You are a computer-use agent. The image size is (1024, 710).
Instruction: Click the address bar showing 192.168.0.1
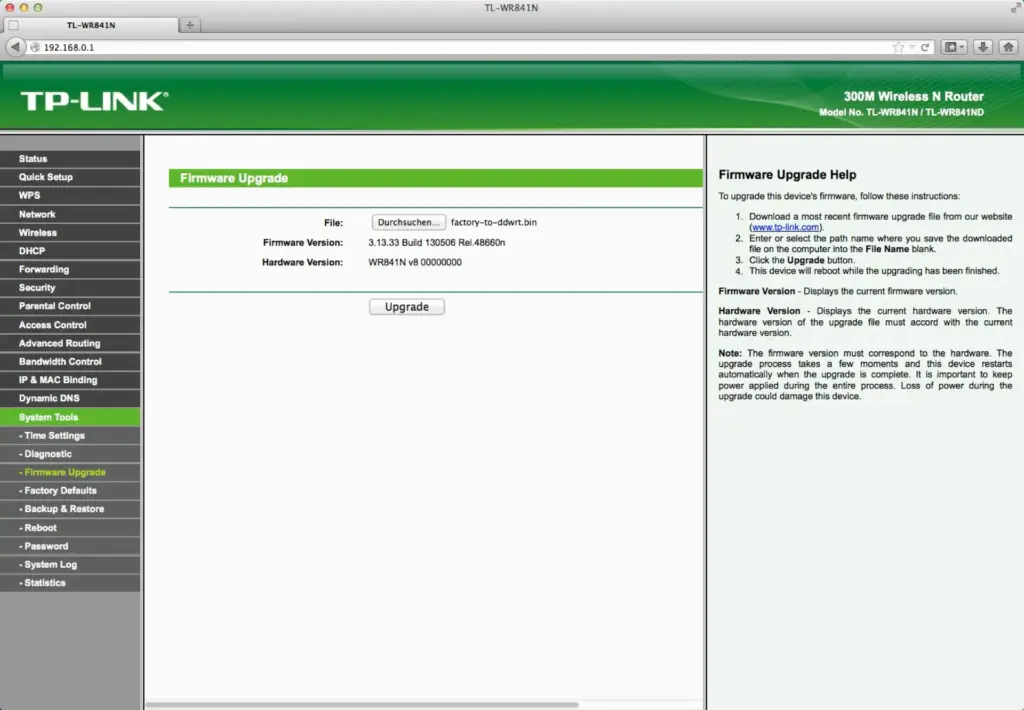[x=450, y=47]
